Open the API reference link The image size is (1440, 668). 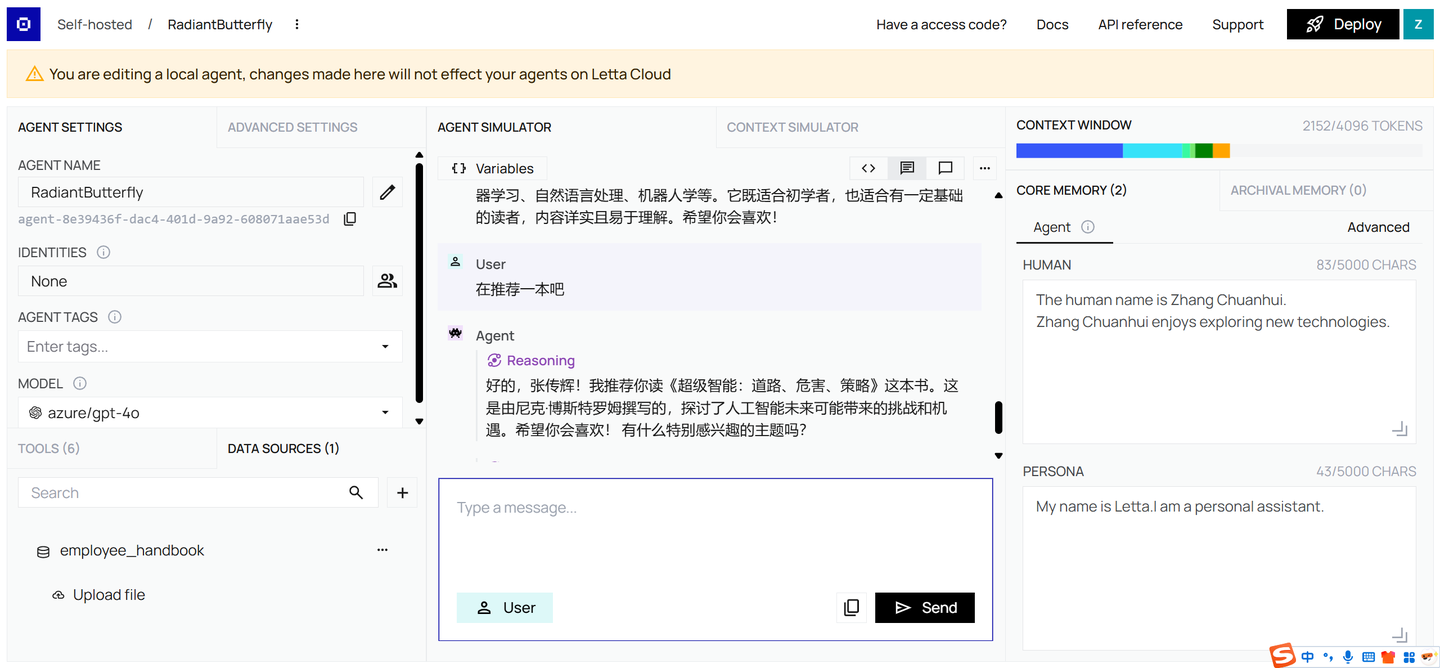point(1140,24)
